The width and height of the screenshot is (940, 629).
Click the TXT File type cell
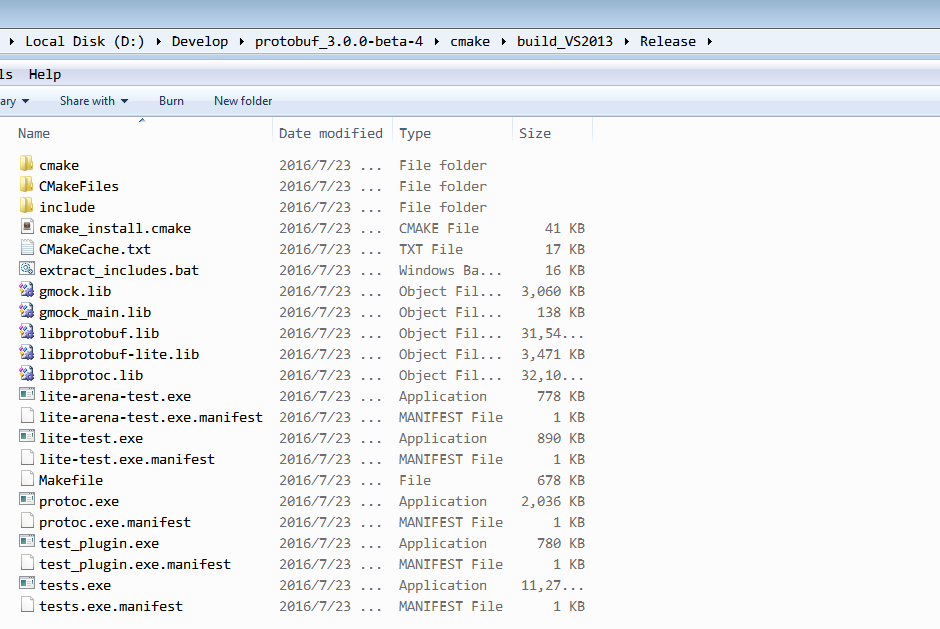coord(431,249)
